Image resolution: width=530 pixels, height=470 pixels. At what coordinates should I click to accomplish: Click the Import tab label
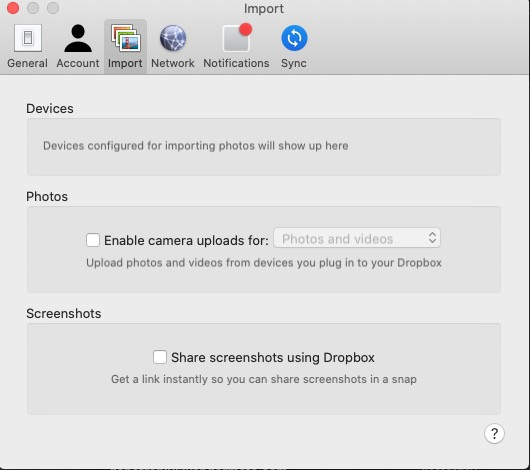(x=125, y=64)
